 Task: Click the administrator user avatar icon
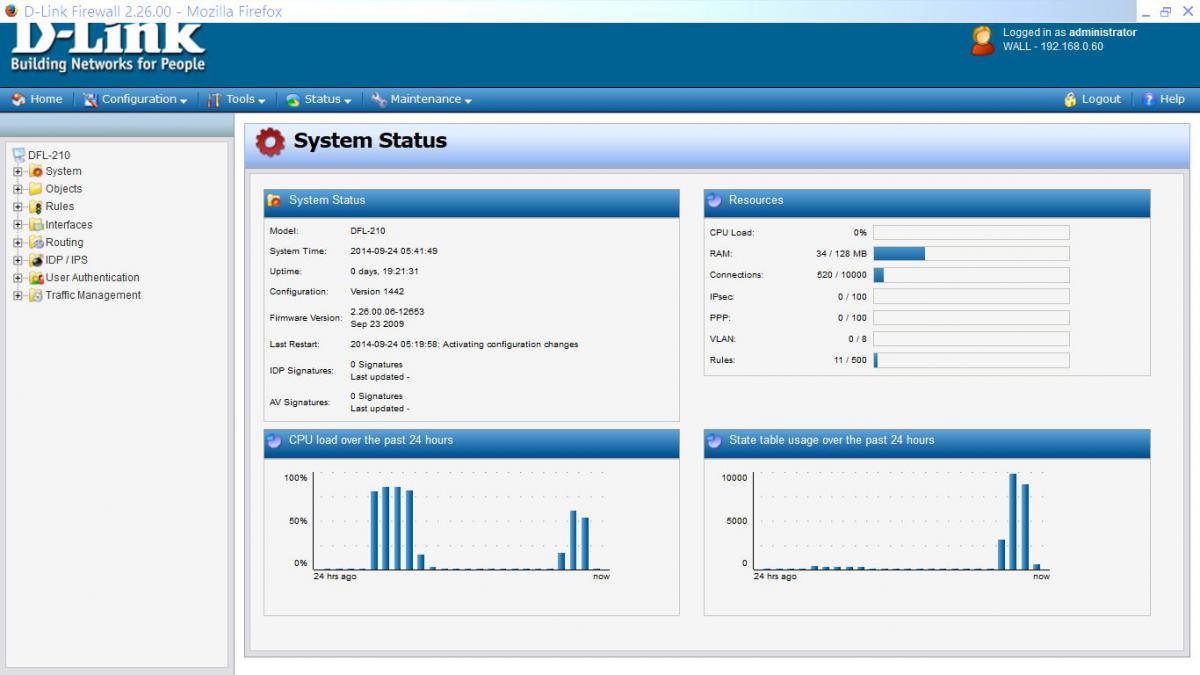tap(983, 40)
